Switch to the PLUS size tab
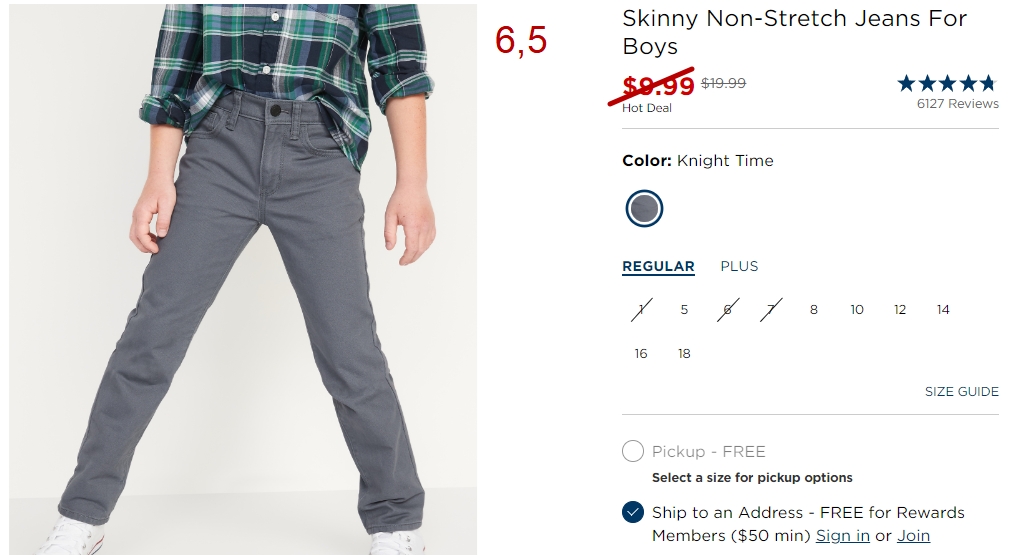1035x555 pixels. pyautogui.click(x=739, y=266)
